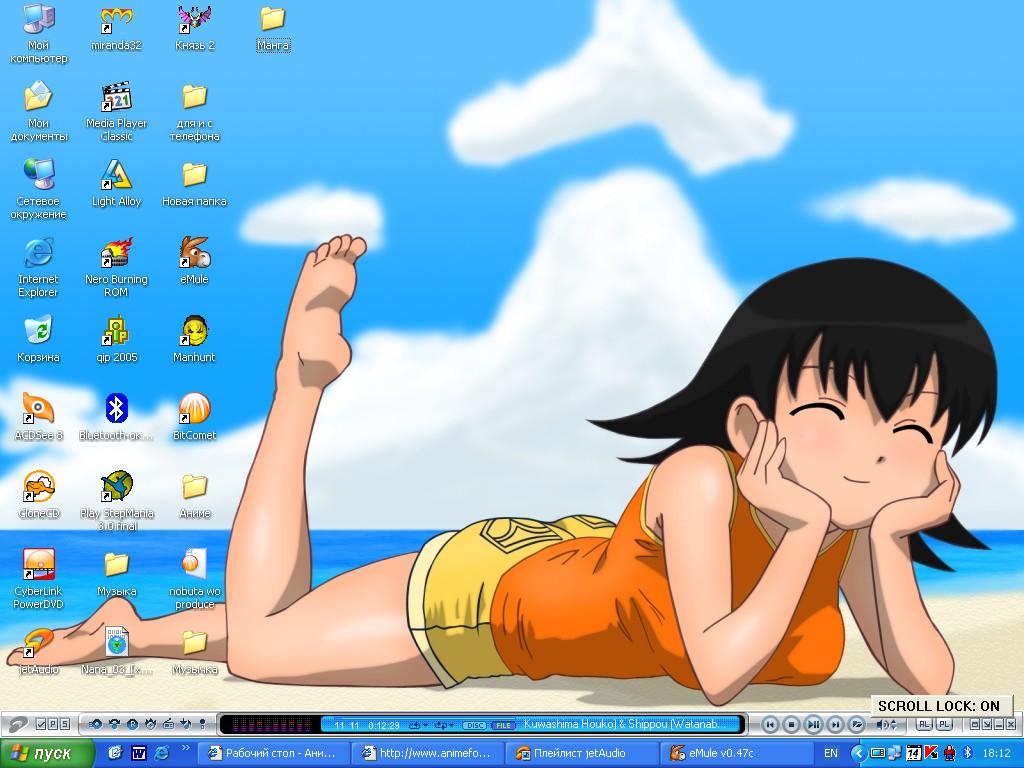Viewport: 1024px width, 768px height.
Task: Open the jetAudio repeat mode dropdown
Action: (419, 725)
